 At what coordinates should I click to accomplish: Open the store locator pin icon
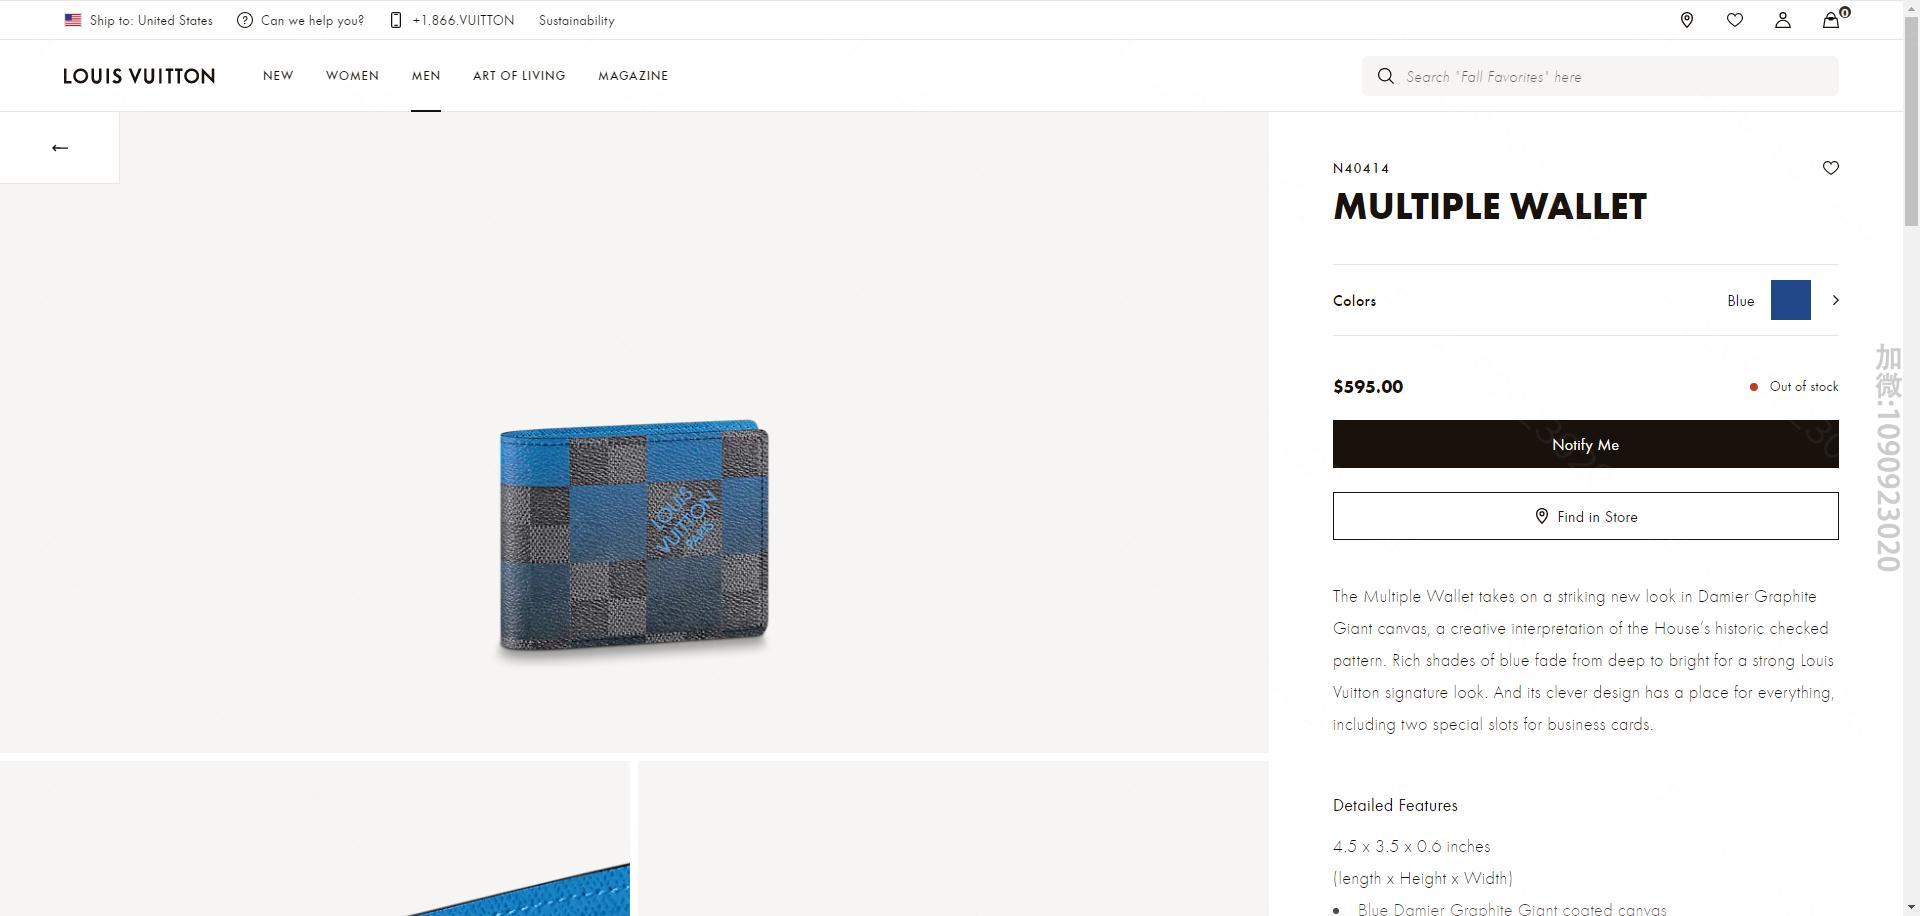tap(1687, 20)
